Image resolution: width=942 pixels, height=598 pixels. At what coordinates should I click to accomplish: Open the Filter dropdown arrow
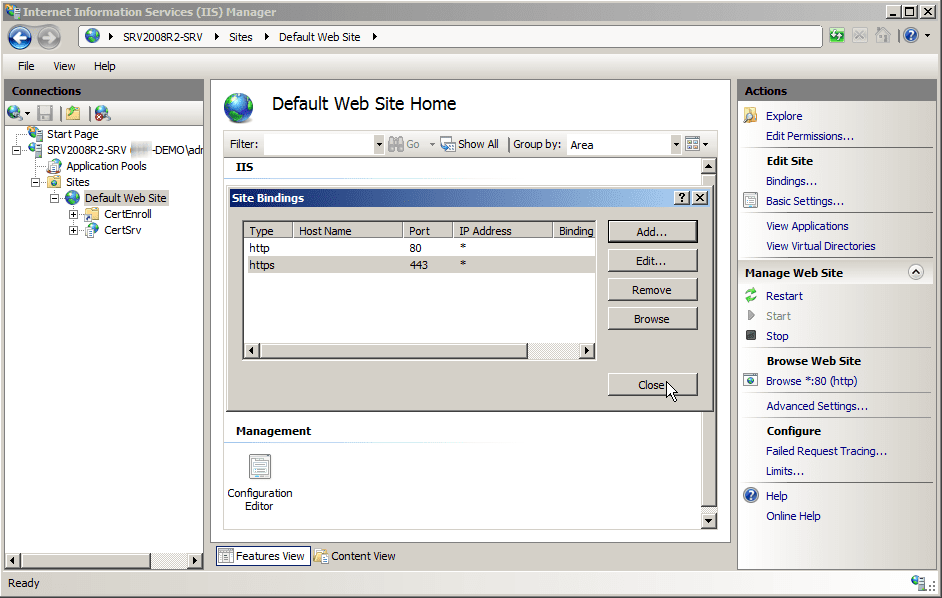point(378,144)
